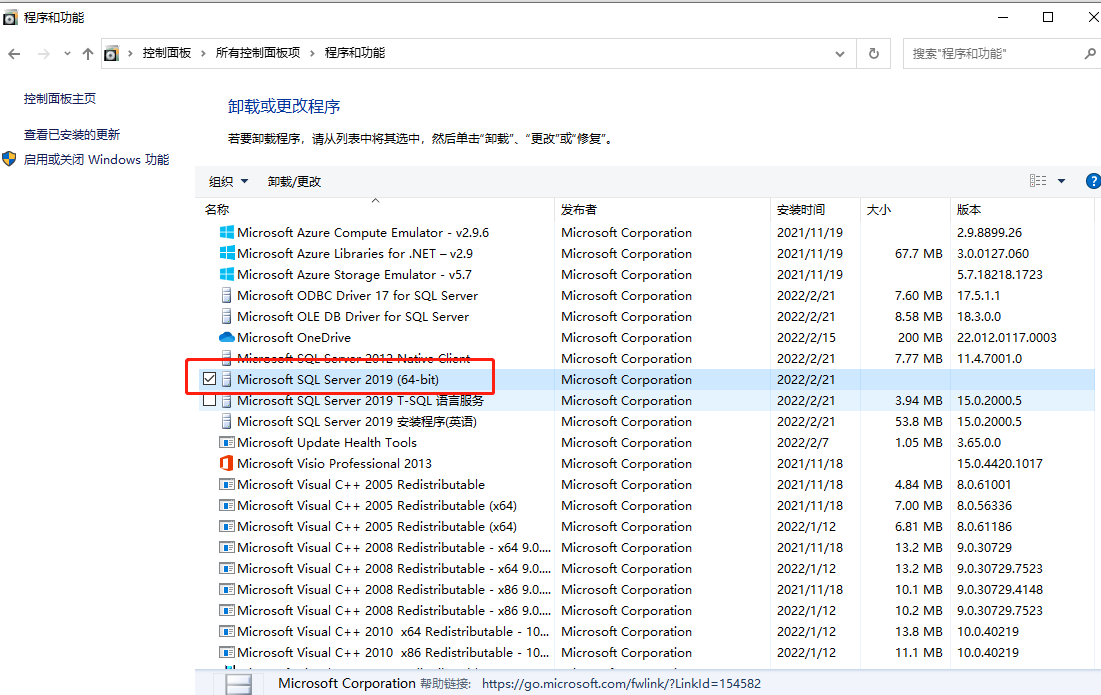Refresh the Programs and Features list
The height and width of the screenshot is (695, 1101).
pyautogui.click(x=873, y=53)
